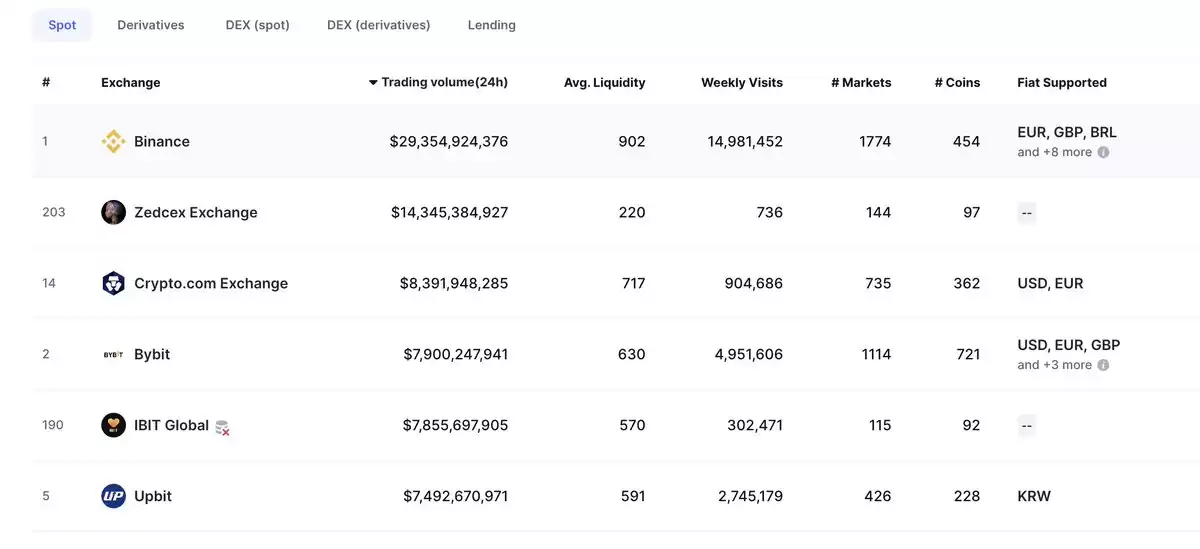
Task: Click the Fiat Supported column header
Action: click(x=1062, y=83)
